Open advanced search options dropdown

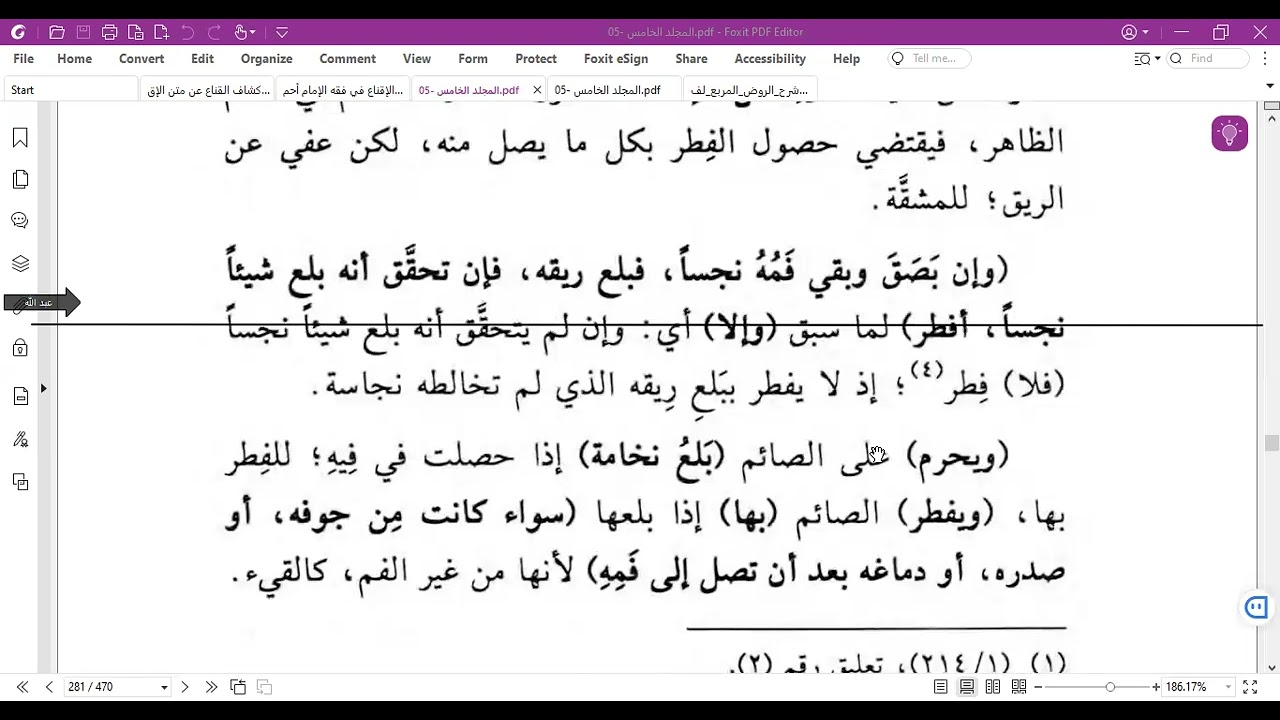1147,59
